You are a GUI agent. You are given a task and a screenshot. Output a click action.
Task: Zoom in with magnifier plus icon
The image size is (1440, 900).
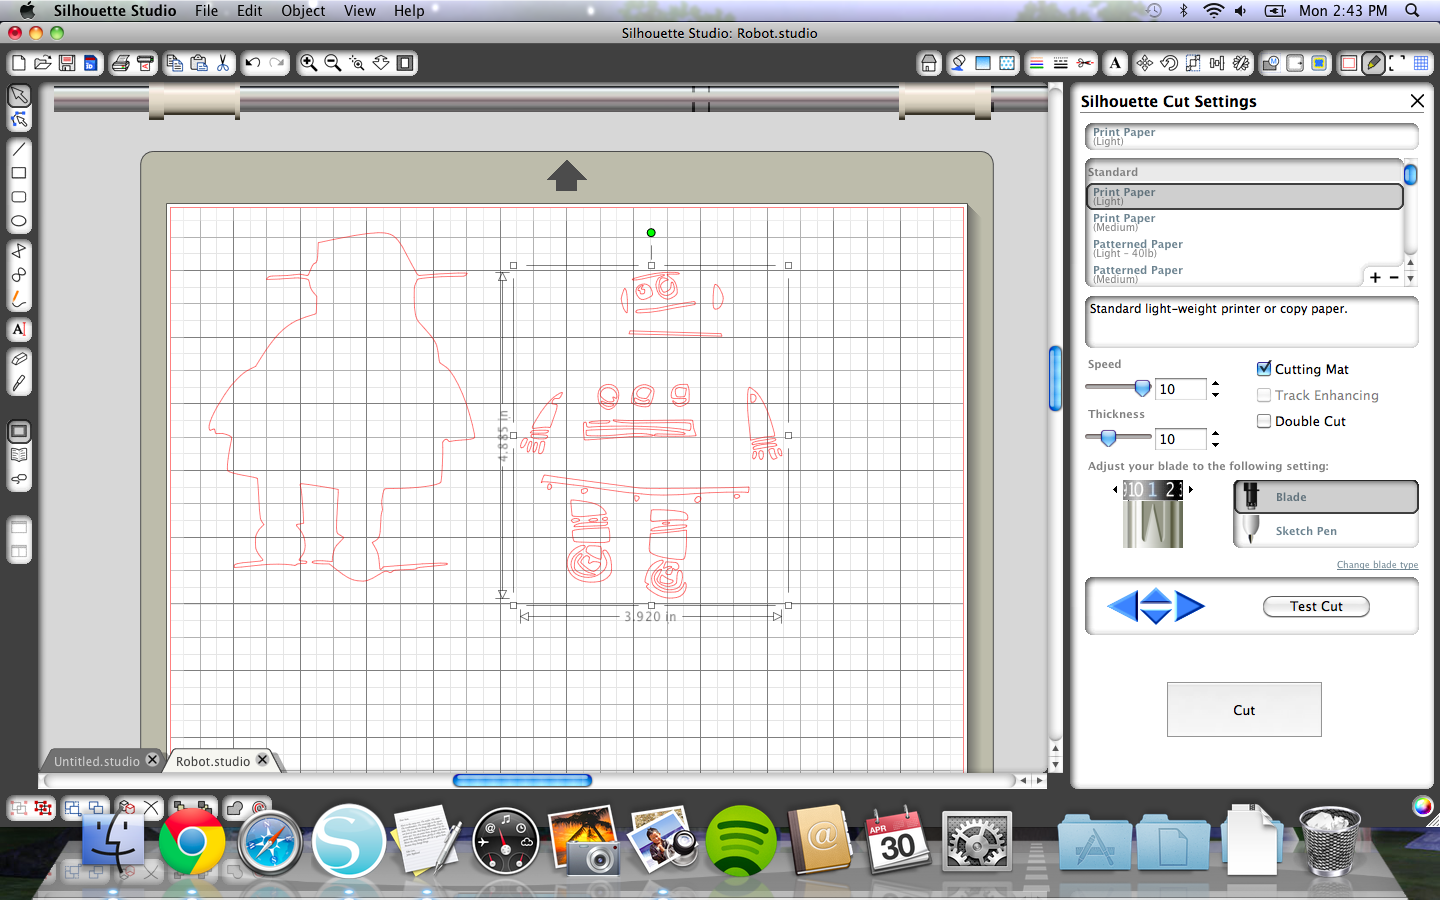(x=309, y=63)
